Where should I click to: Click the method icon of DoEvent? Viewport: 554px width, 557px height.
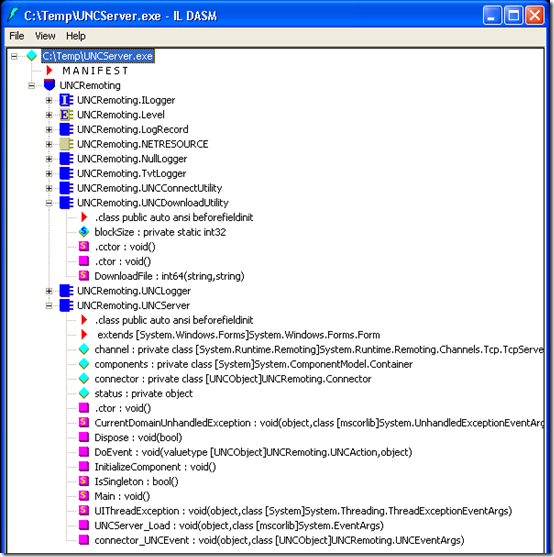tap(84, 452)
